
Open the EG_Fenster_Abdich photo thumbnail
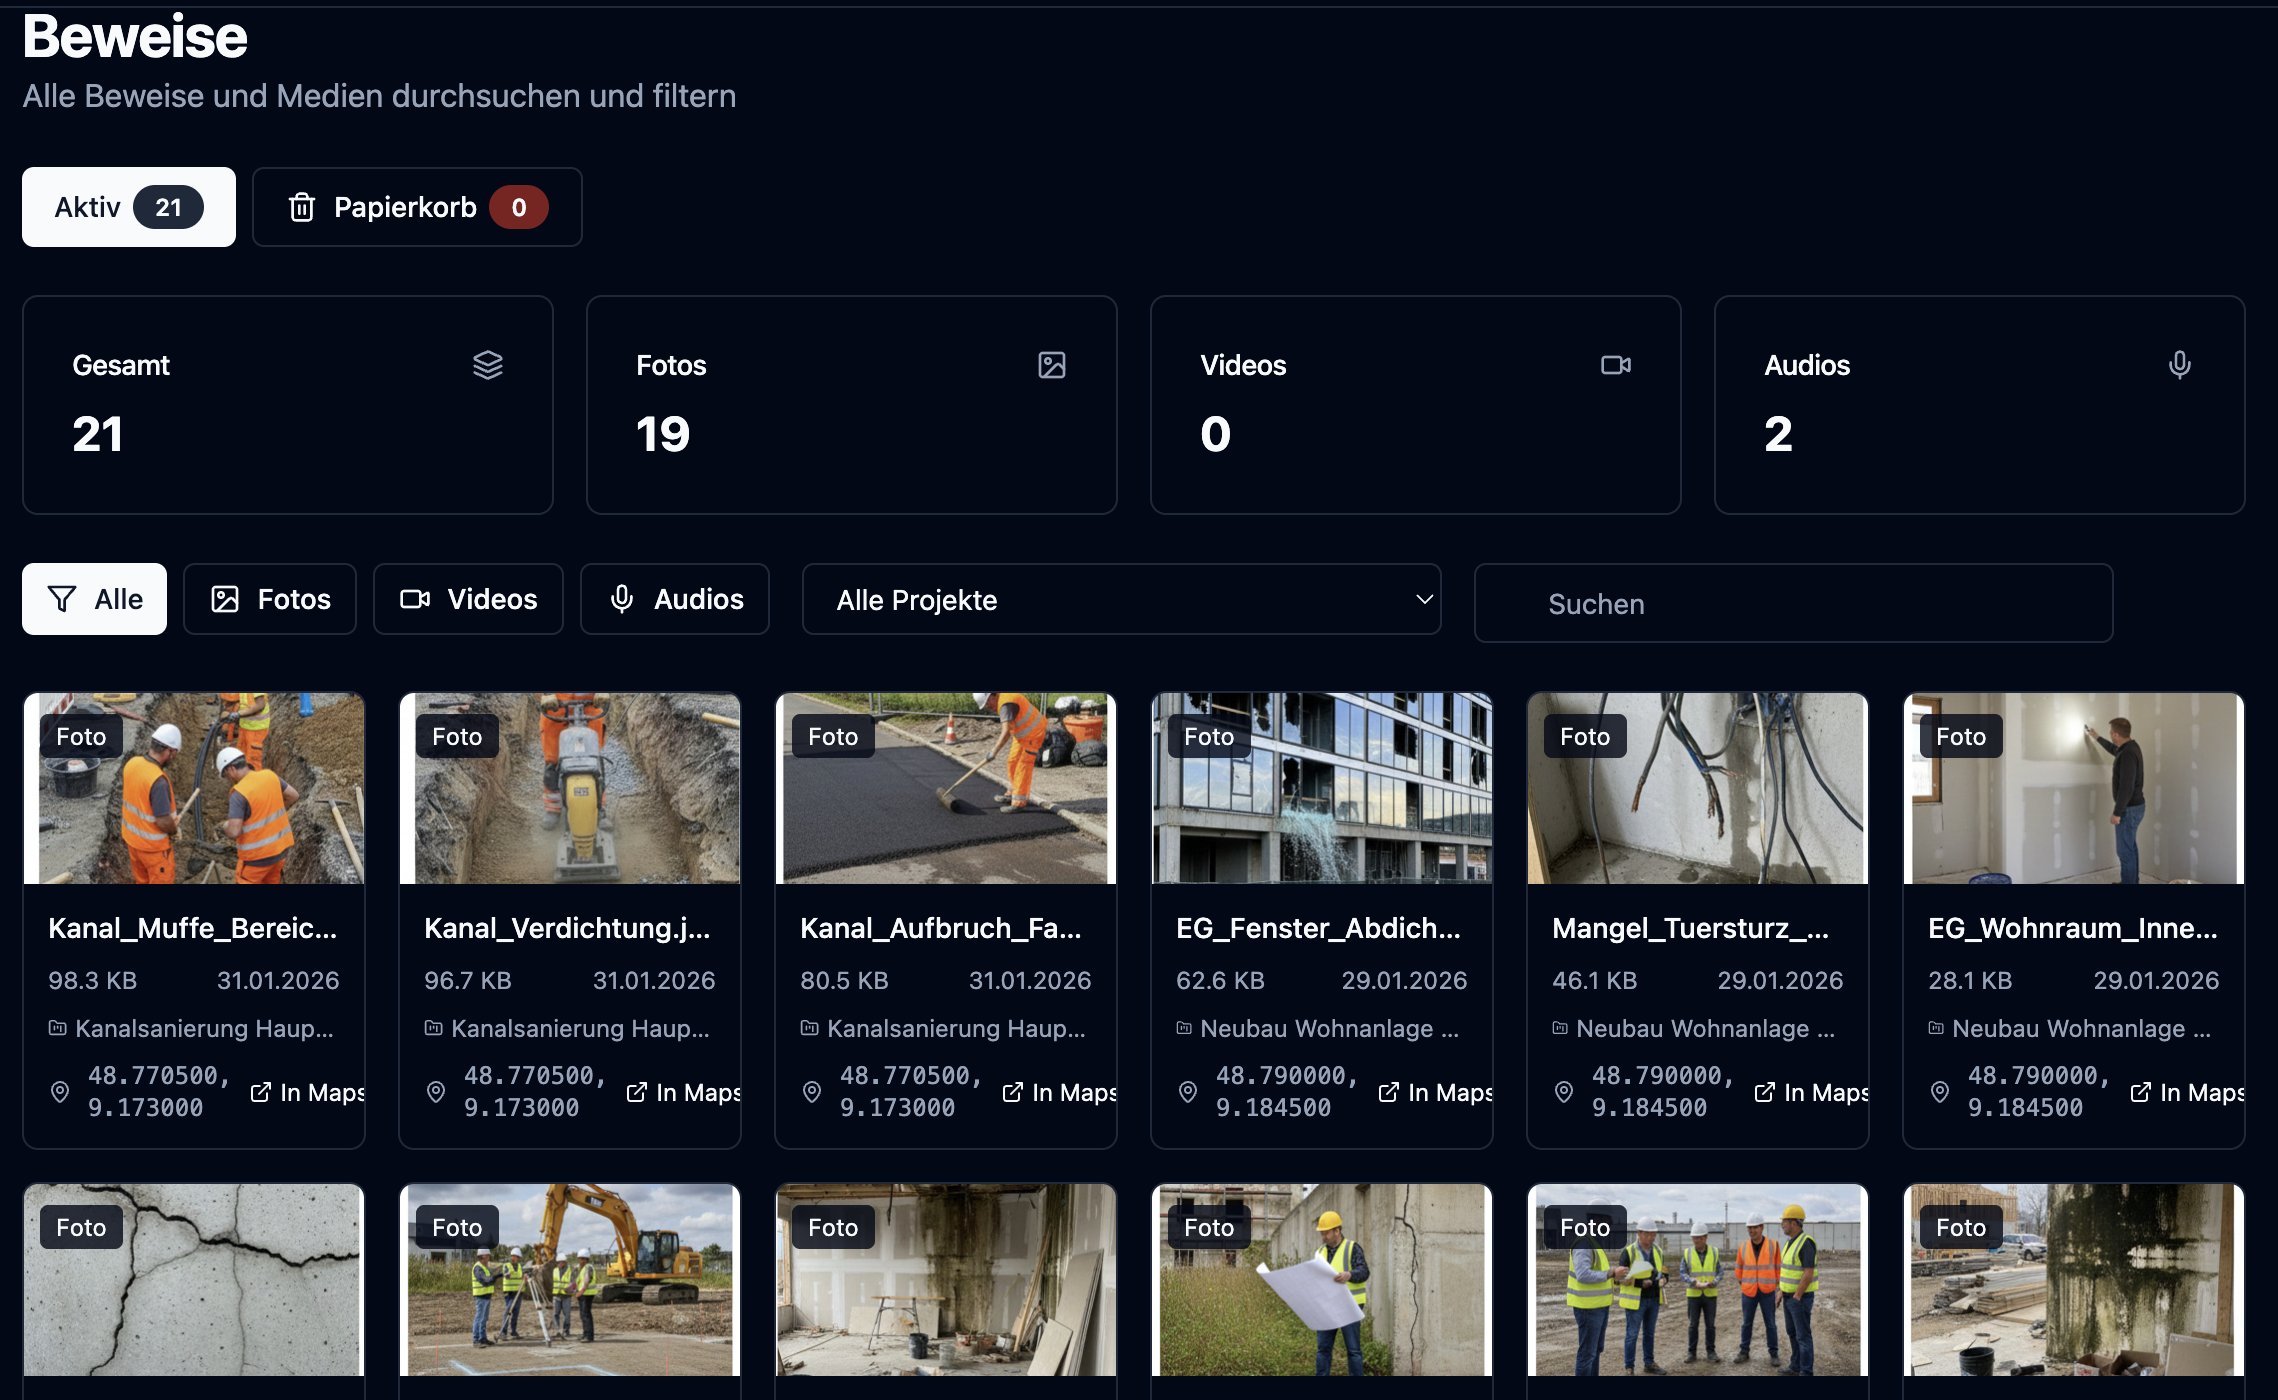point(1322,788)
